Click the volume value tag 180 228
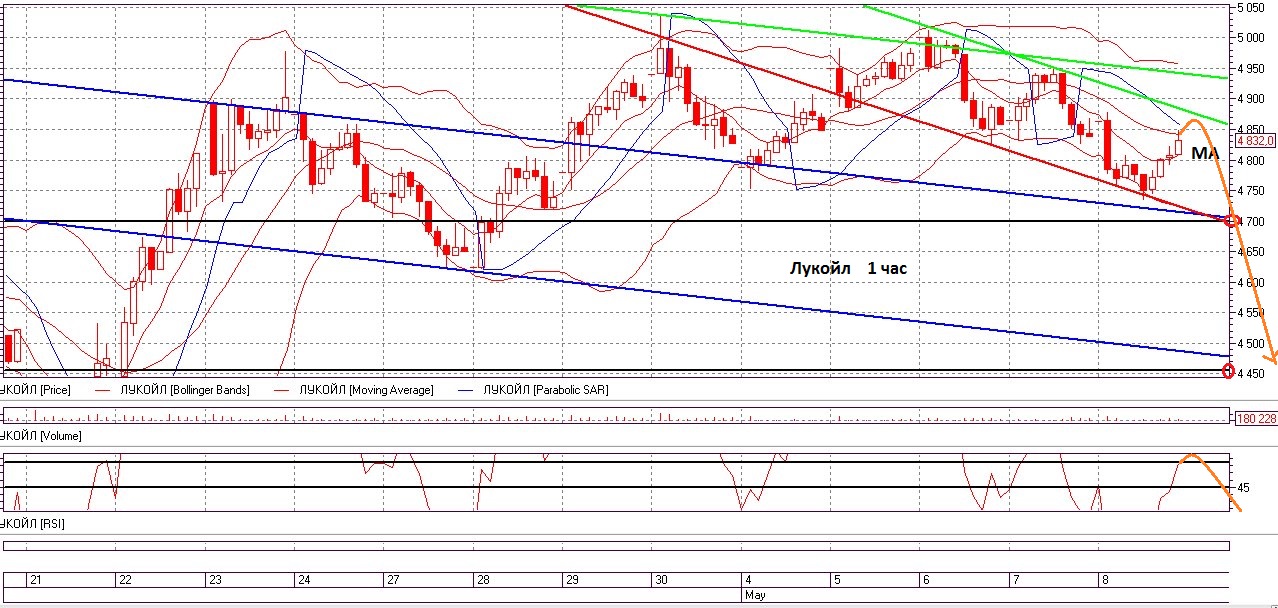Image resolution: width=1278 pixels, height=608 pixels. point(1257,418)
